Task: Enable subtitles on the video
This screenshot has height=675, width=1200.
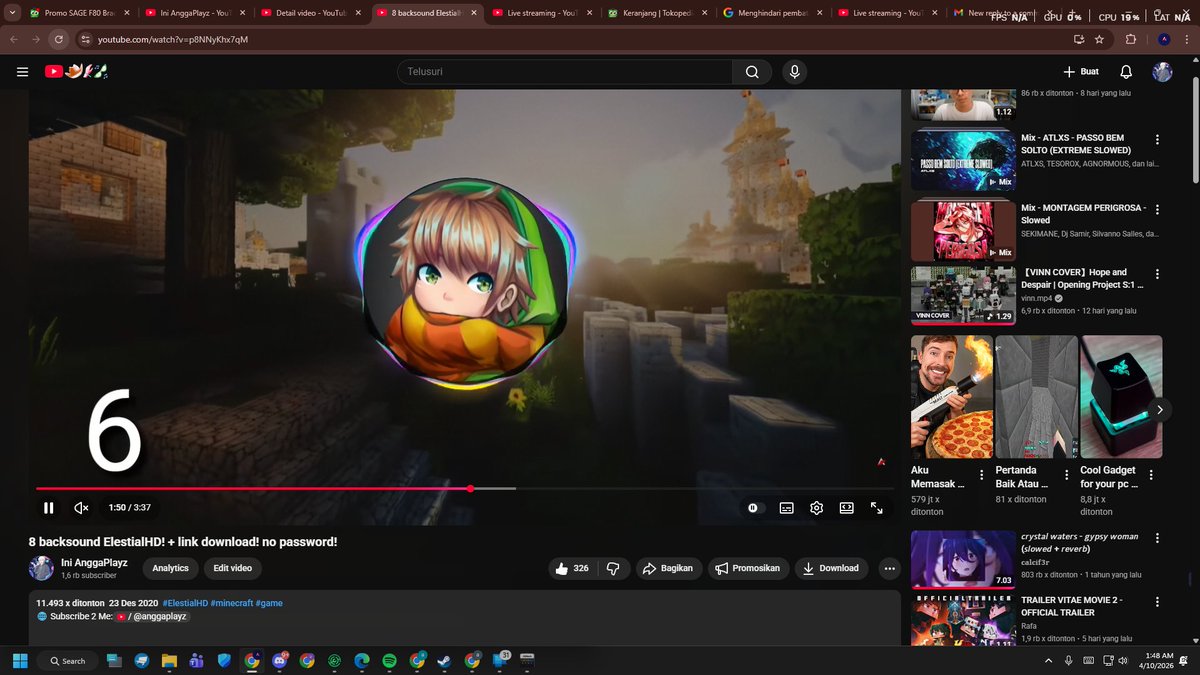Action: 786,507
